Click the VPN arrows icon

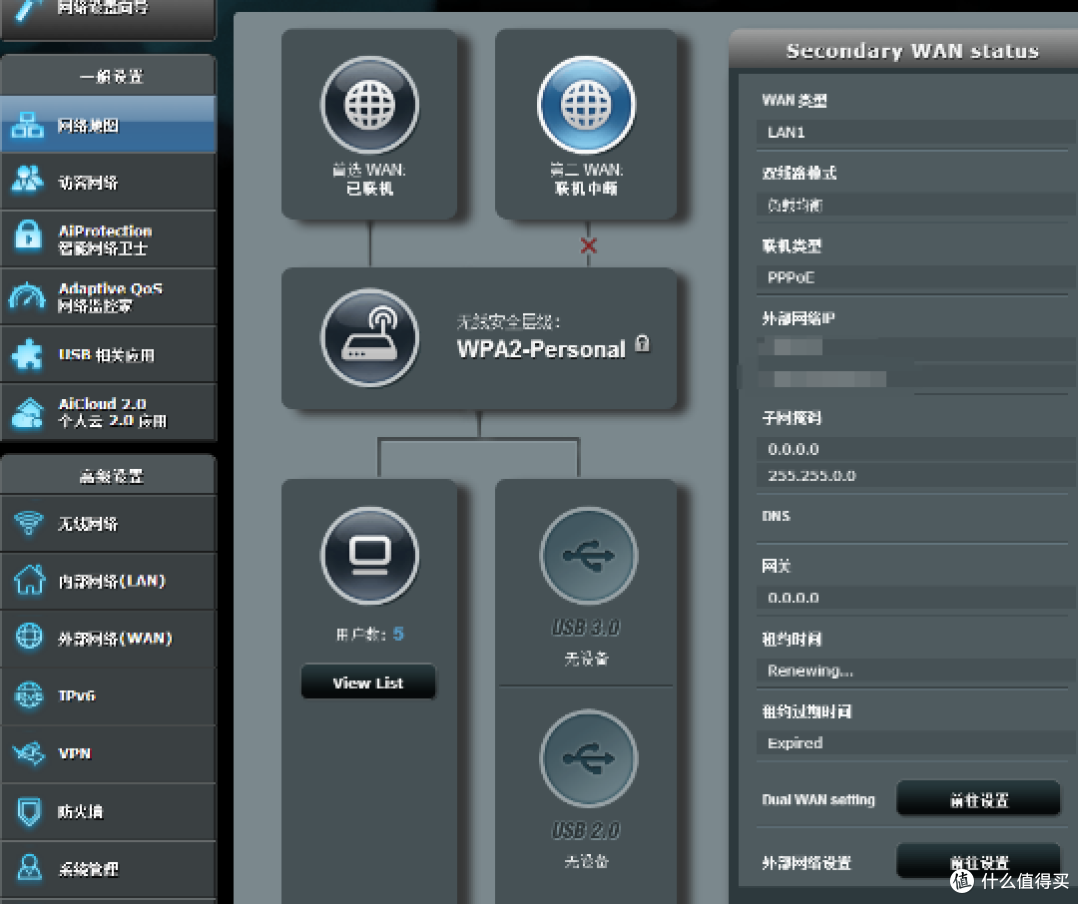pos(29,753)
